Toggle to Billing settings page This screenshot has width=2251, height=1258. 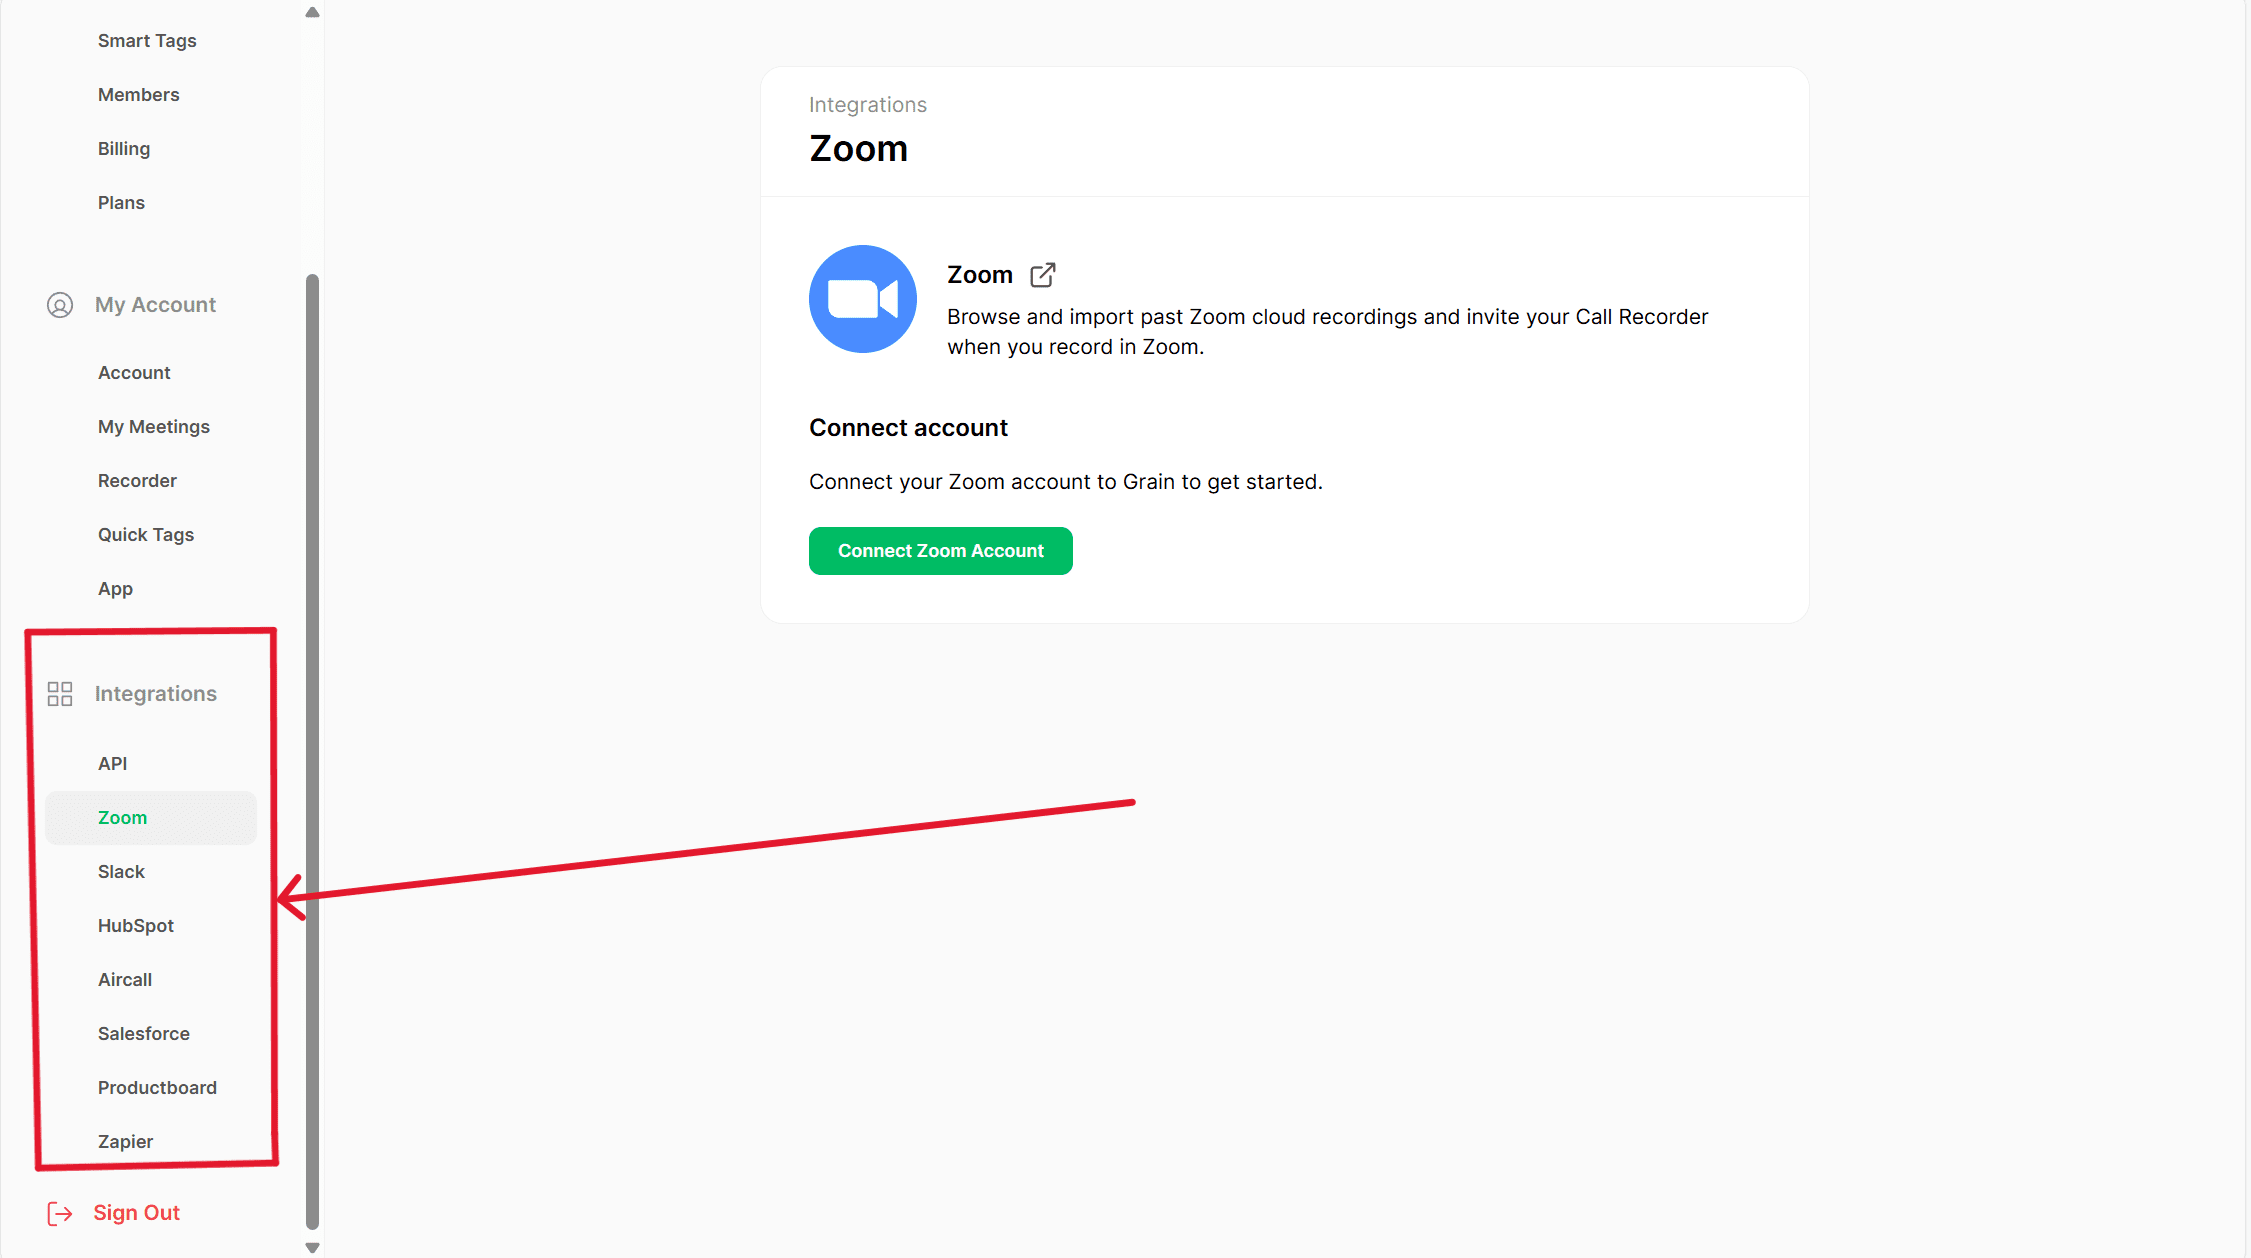point(124,148)
